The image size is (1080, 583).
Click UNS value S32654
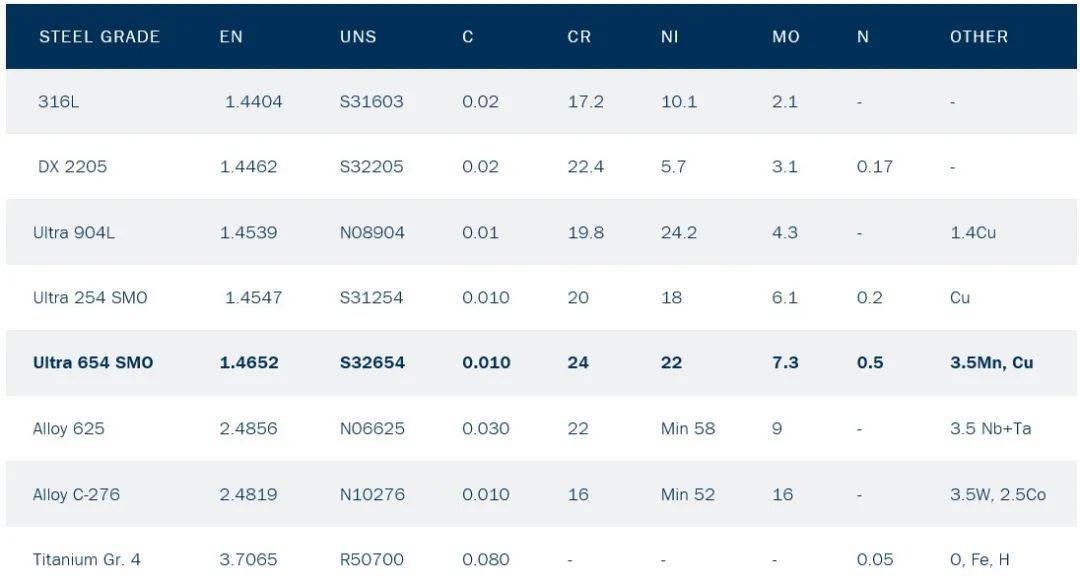coord(372,362)
